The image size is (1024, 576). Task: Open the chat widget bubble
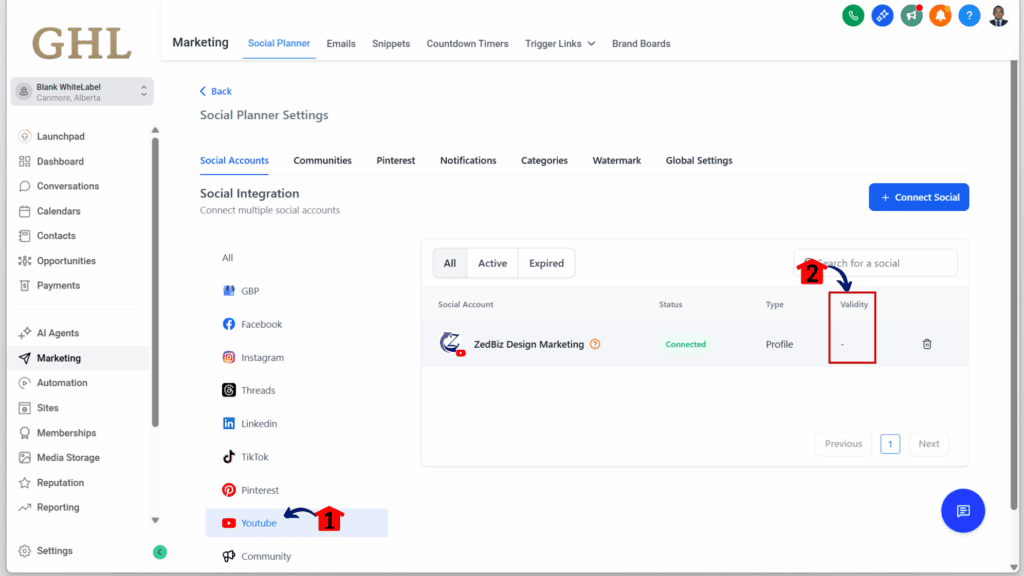click(962, 510)
